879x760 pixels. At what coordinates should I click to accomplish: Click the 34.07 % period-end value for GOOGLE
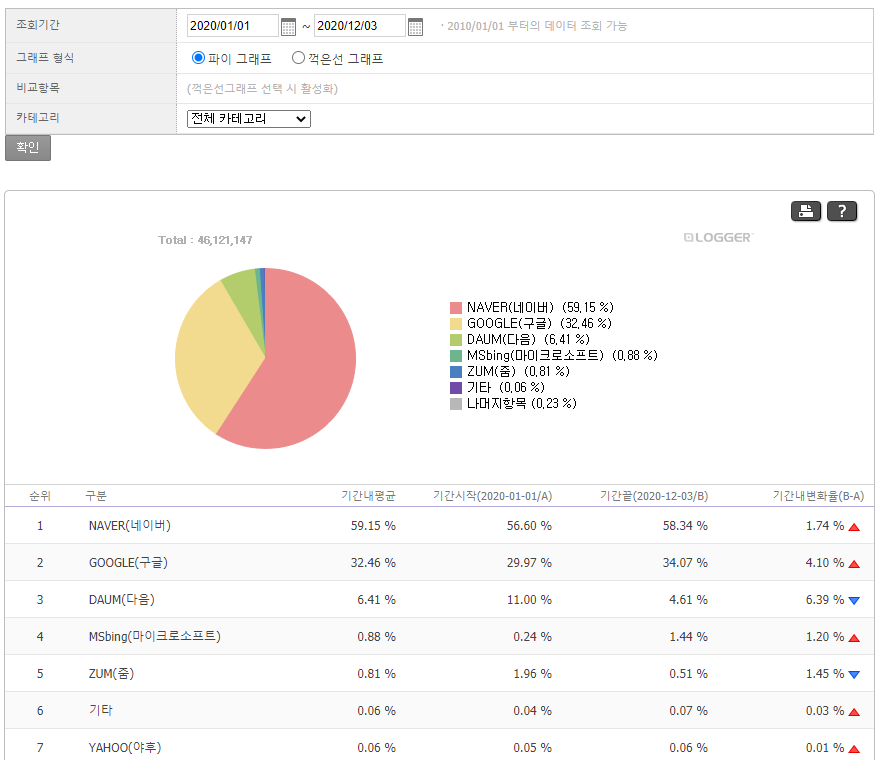tap(685, 563)
